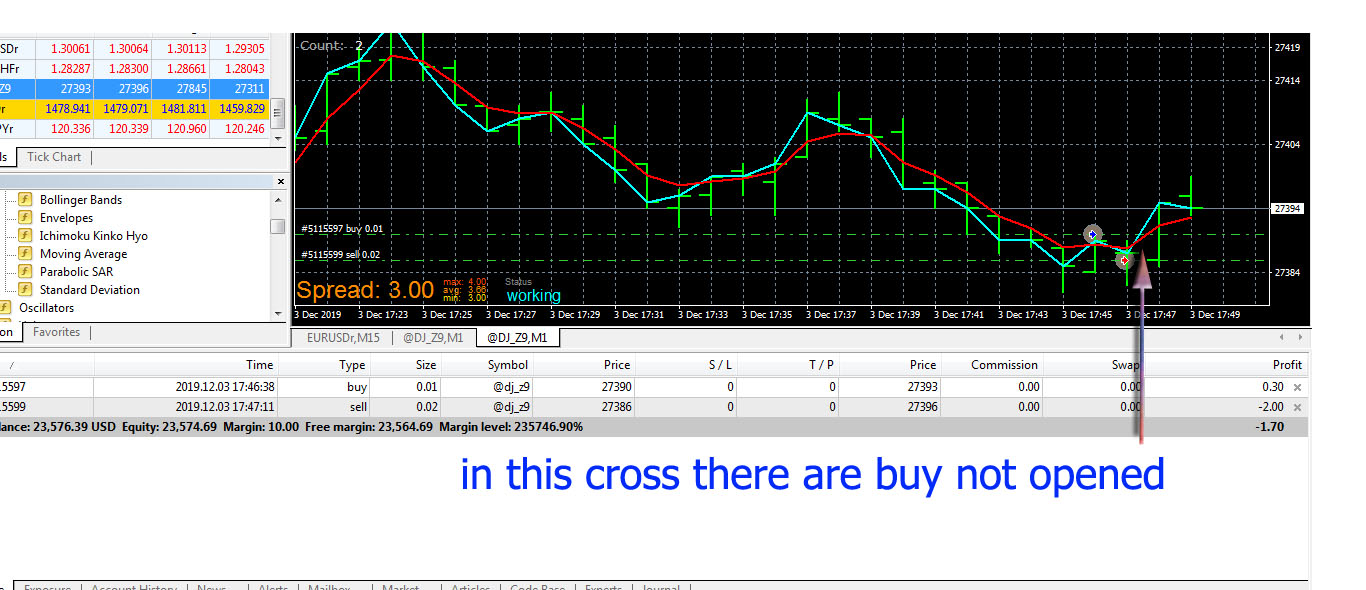
Task: Click the 27419 price axis label
Action: tap(1287, 48)
